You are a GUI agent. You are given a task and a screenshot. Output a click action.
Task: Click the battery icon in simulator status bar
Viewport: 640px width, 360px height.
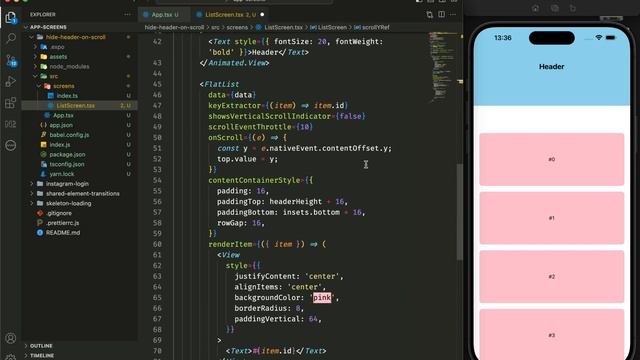611,38
